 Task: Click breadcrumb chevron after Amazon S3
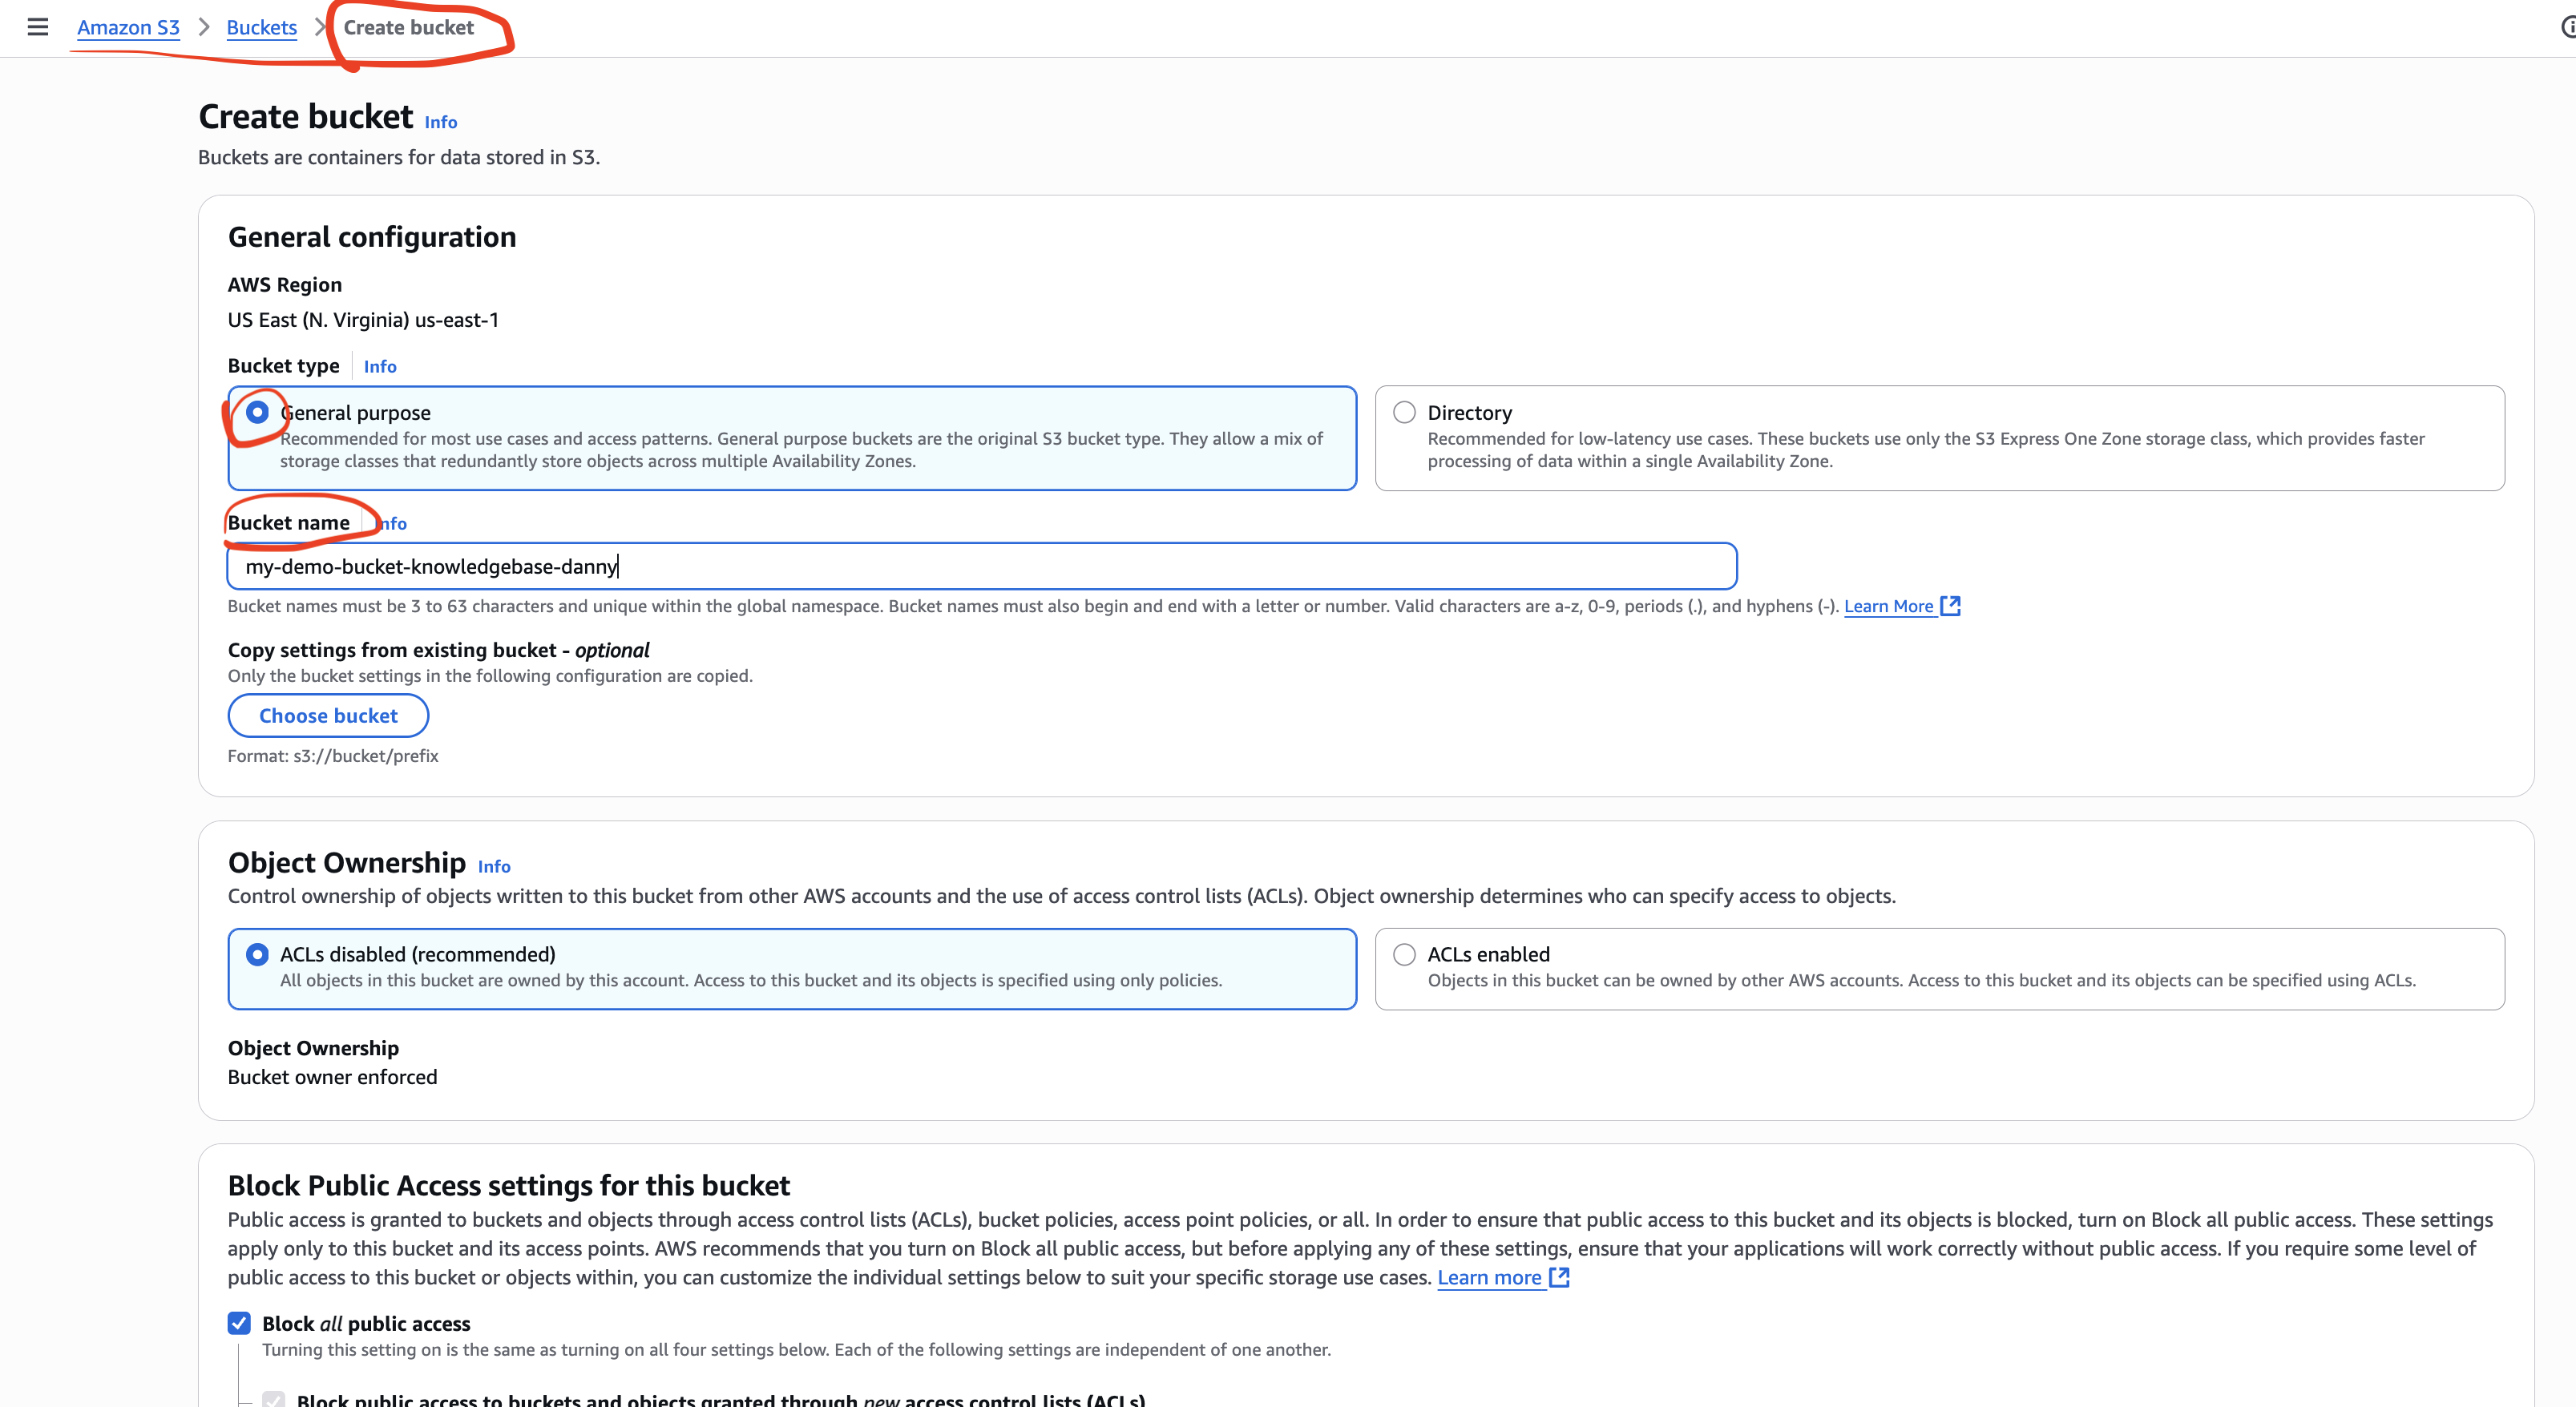(204, 27)
